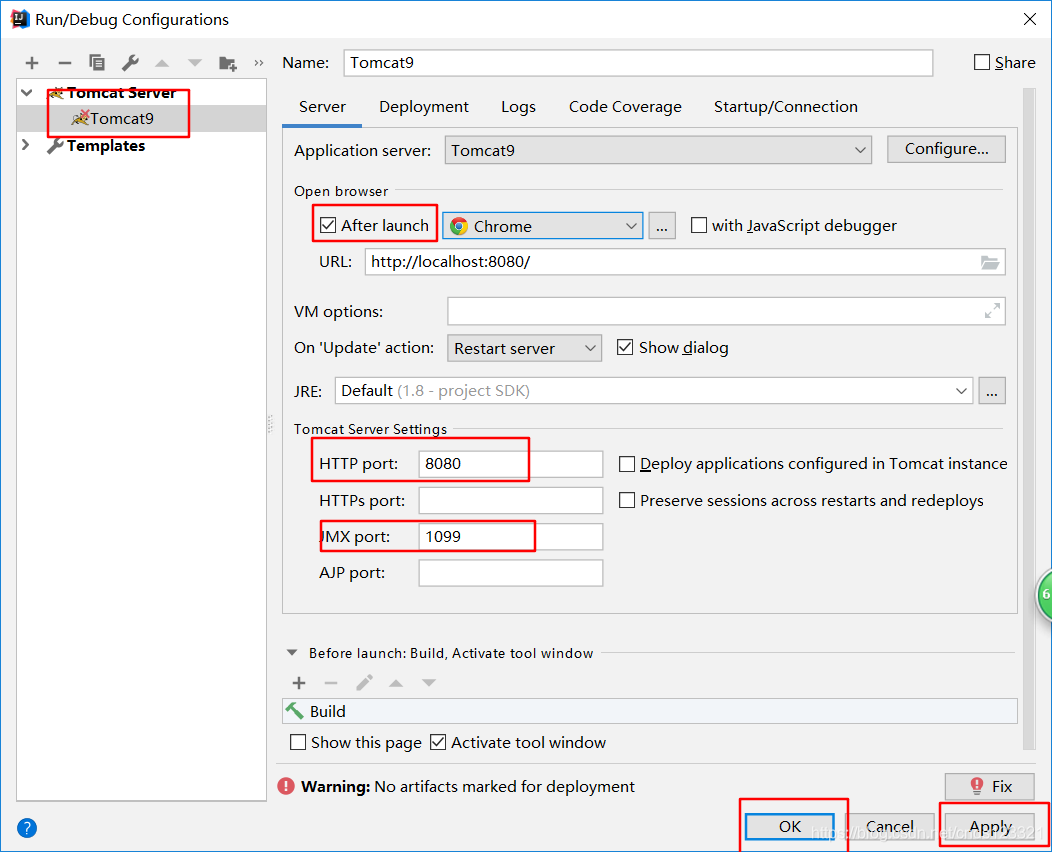Click JRE ellipsis browse button
Image resolution: width=1052 pixels, height=852 pixels.
pyautogui.click(x=992, y=390)
